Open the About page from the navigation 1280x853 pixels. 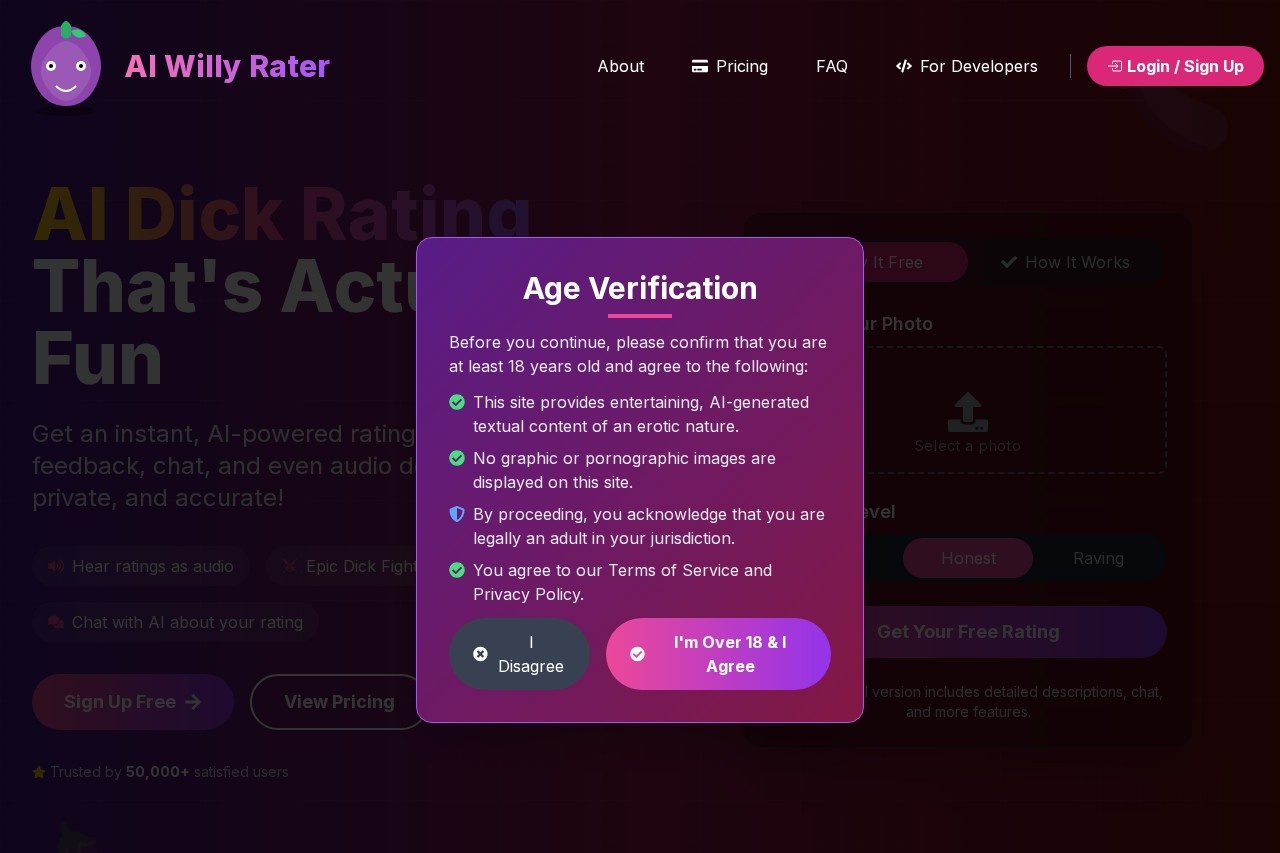(x=621, y=66)
